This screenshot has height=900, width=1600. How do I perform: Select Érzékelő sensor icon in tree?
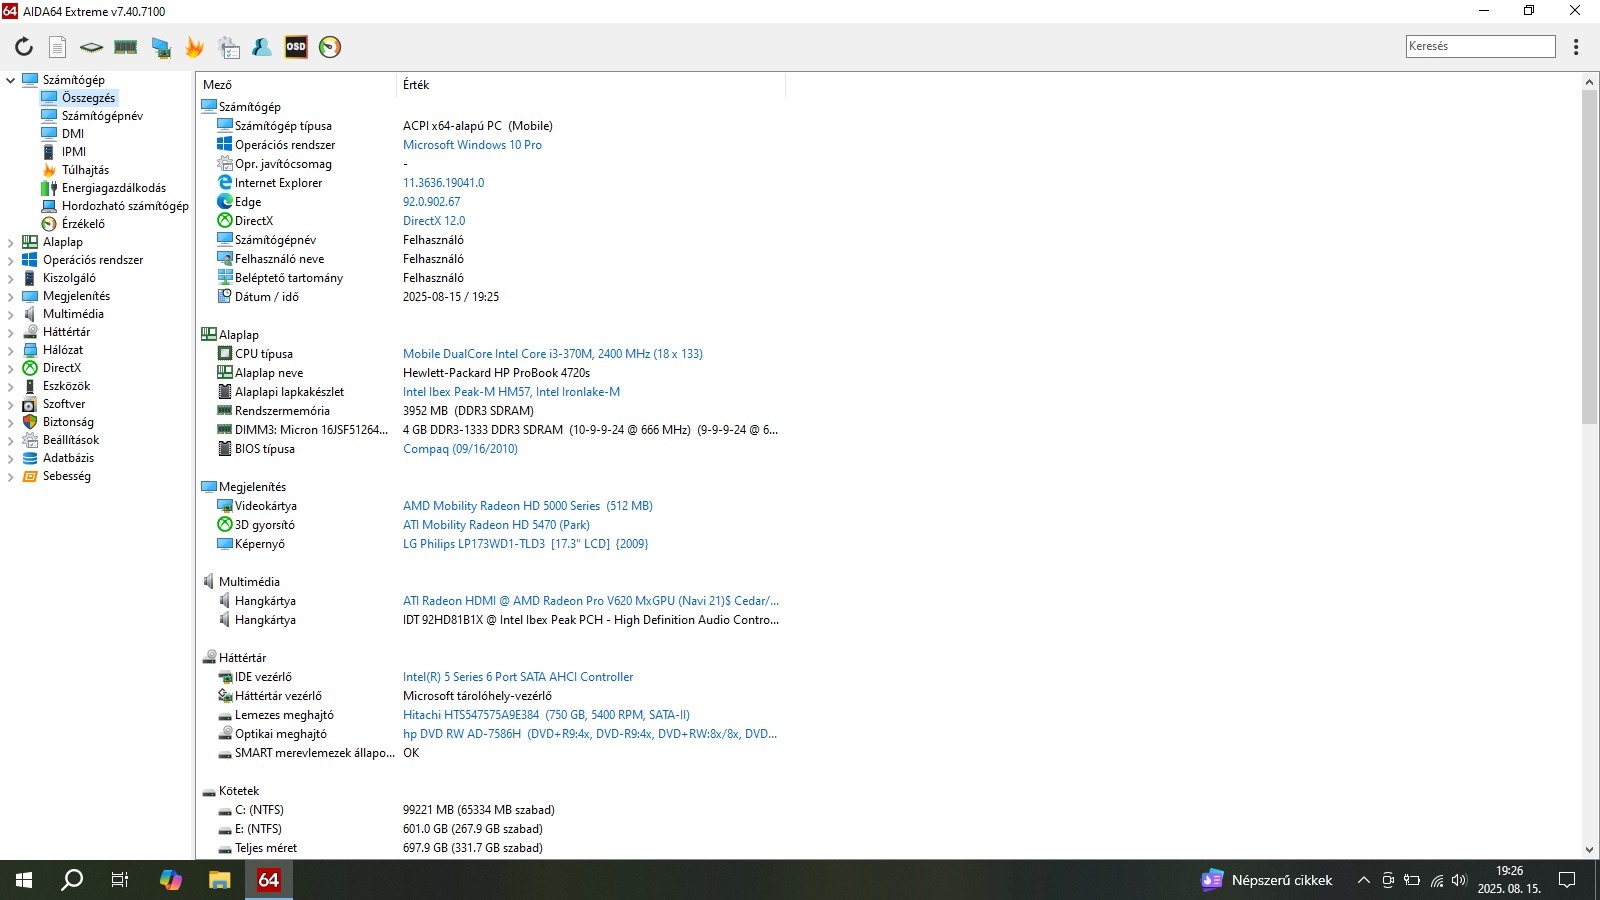point(49,224)
